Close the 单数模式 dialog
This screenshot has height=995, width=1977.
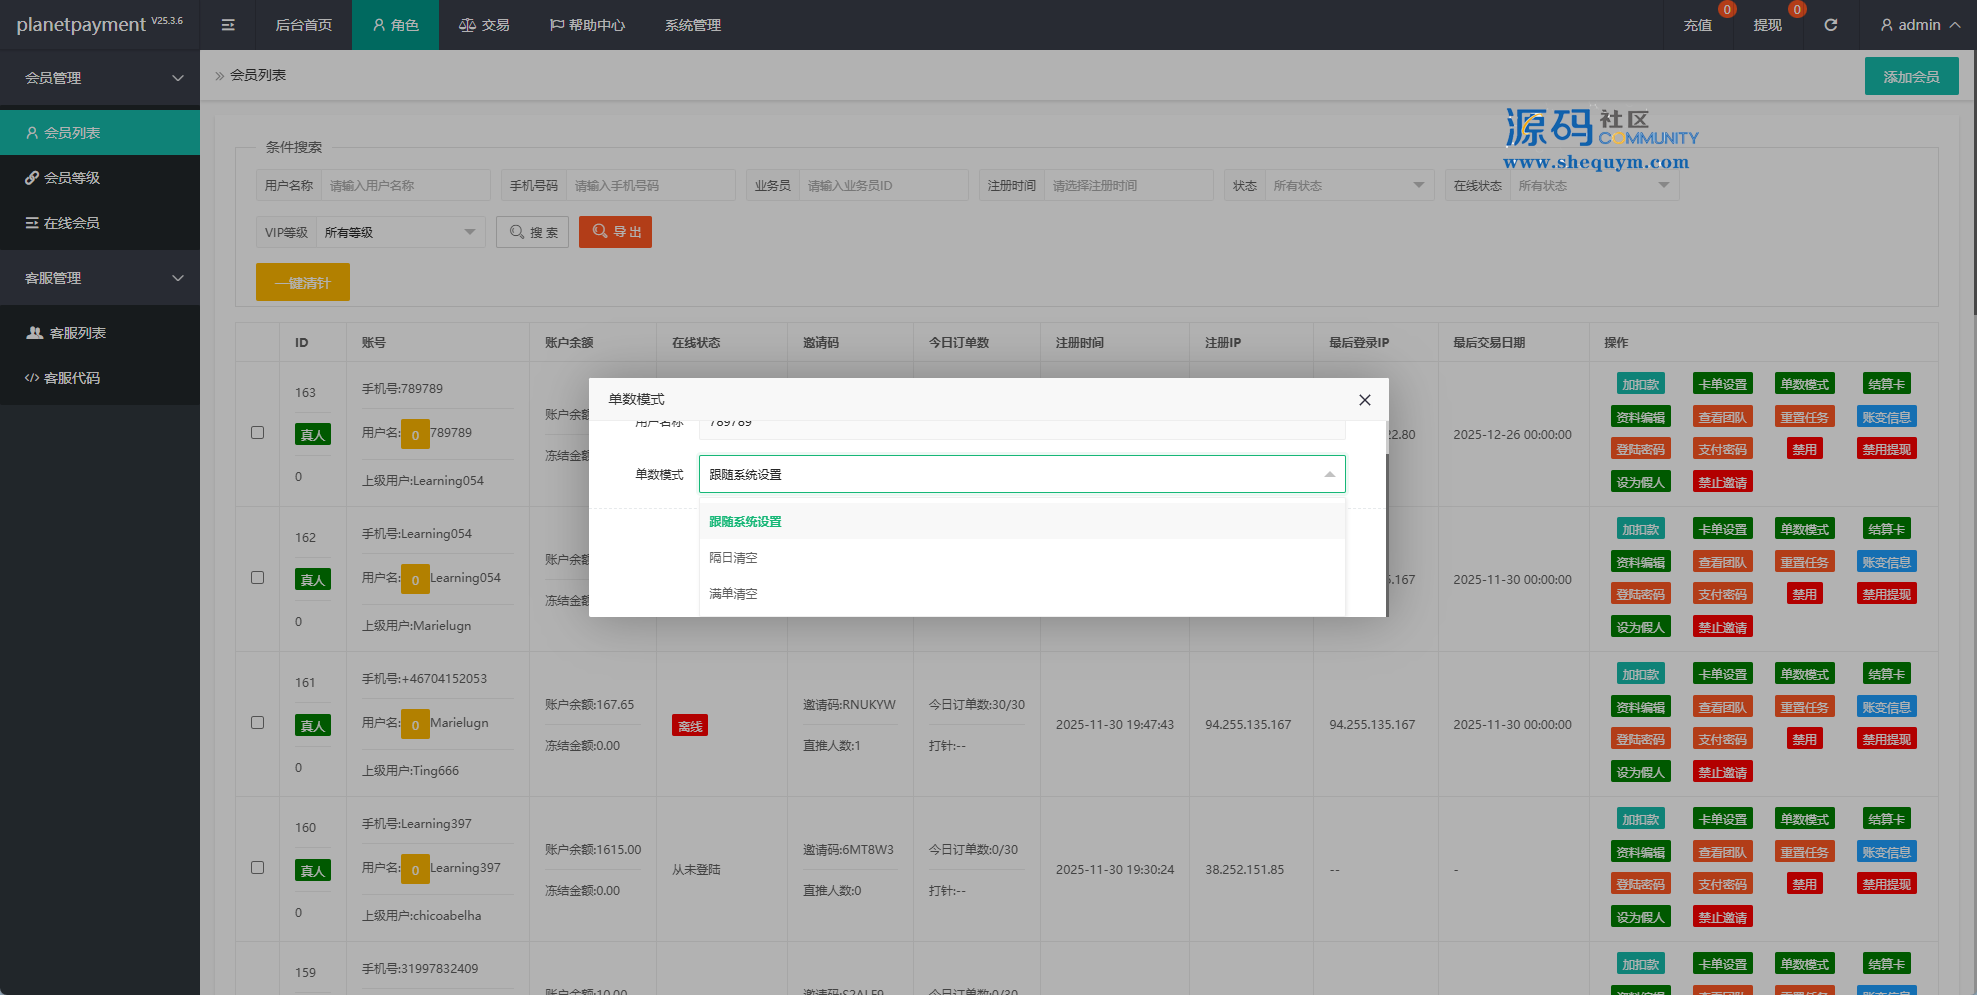tap(1364, 400)
